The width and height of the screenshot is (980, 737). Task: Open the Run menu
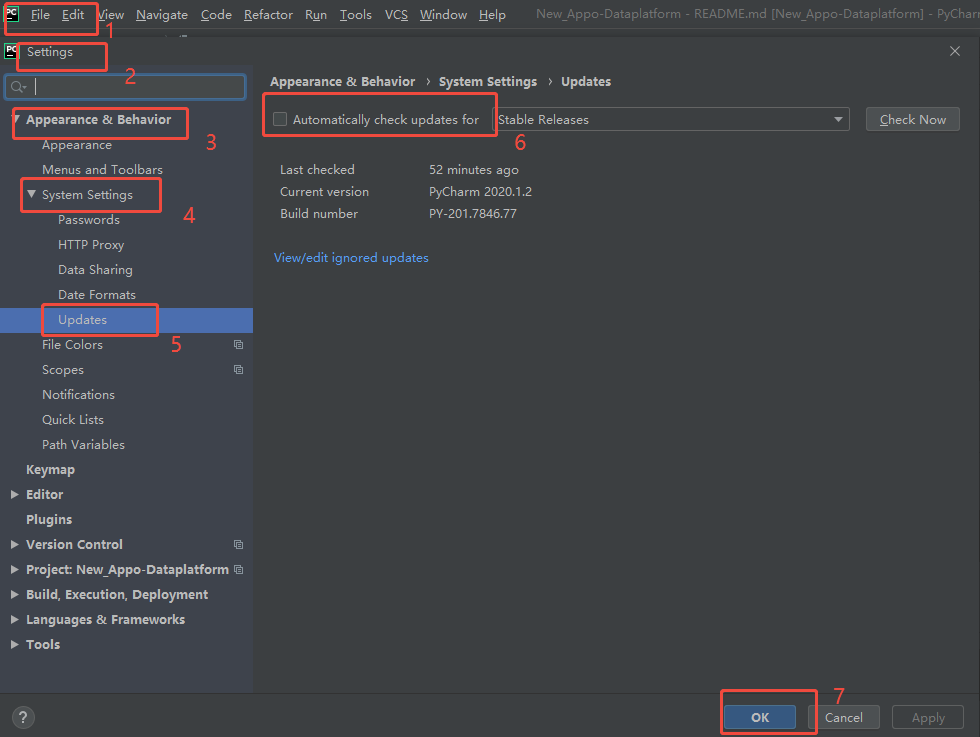point(316,14)
